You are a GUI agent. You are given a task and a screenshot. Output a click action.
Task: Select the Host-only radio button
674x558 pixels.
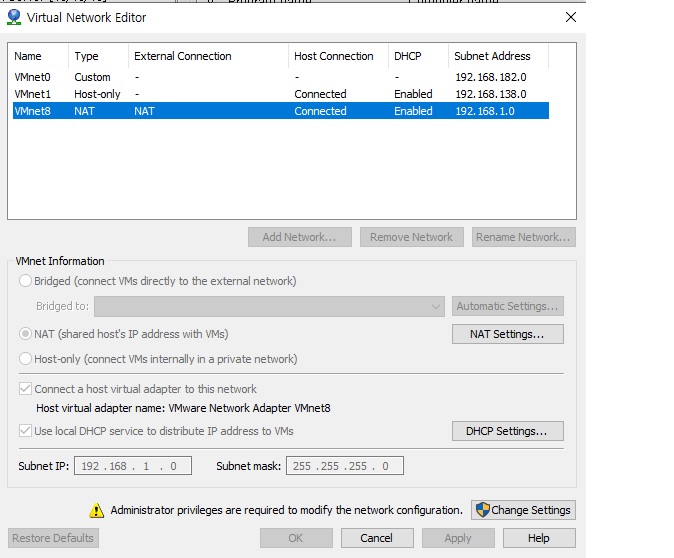click(x=25, y=359)
